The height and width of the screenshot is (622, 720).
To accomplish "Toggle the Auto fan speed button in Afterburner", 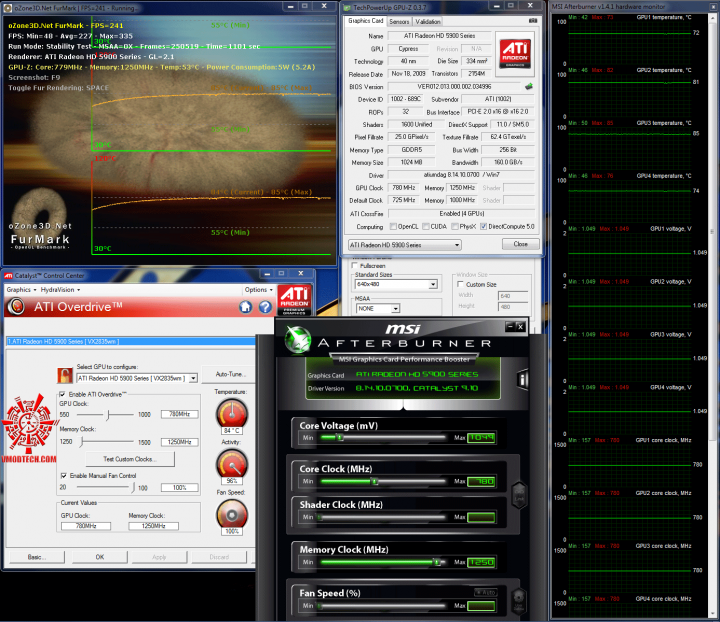I will point(485,593).
